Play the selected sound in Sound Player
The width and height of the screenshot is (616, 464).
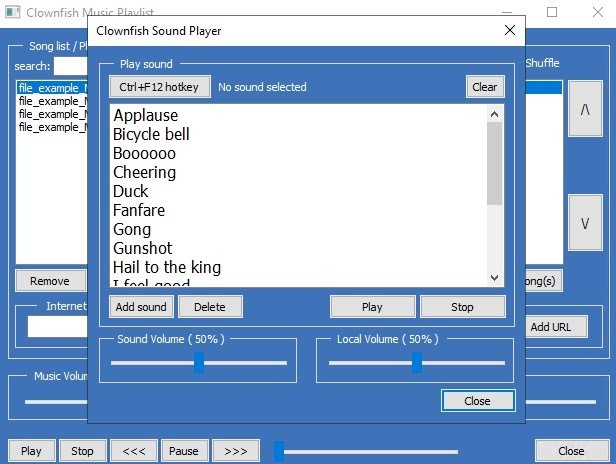click(372, 307)
